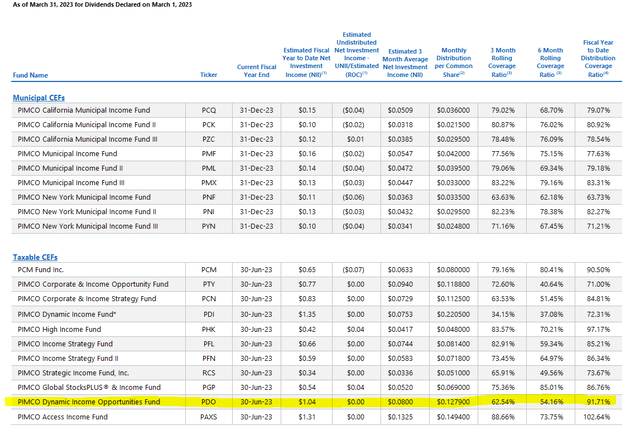Click the Ticker column header
The height and width of the screenshot is (430, 640).
click(209, 75)
